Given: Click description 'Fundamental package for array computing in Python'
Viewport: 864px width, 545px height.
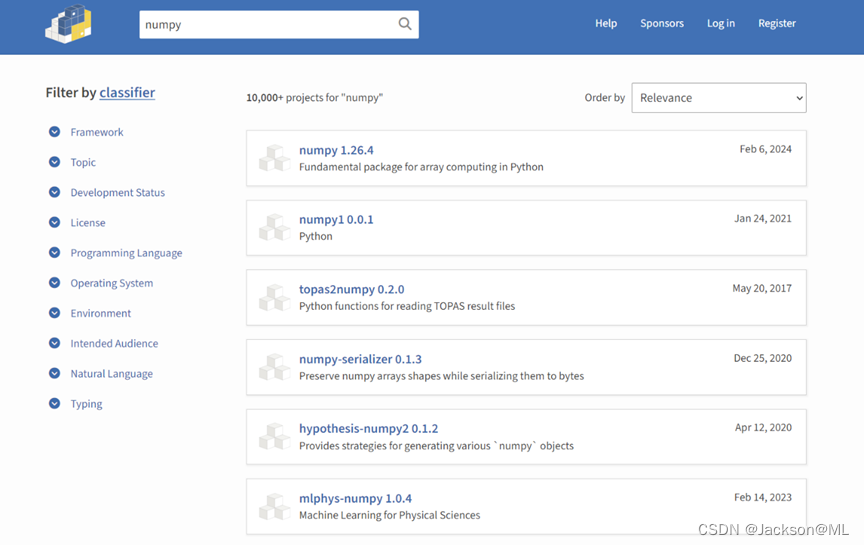Looking at the screenshot, I should click(421, 167).
